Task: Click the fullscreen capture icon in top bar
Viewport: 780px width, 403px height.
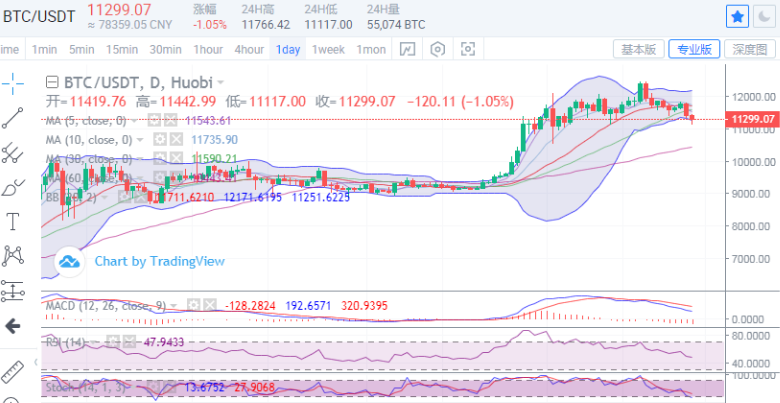Action: pos(468,49)
